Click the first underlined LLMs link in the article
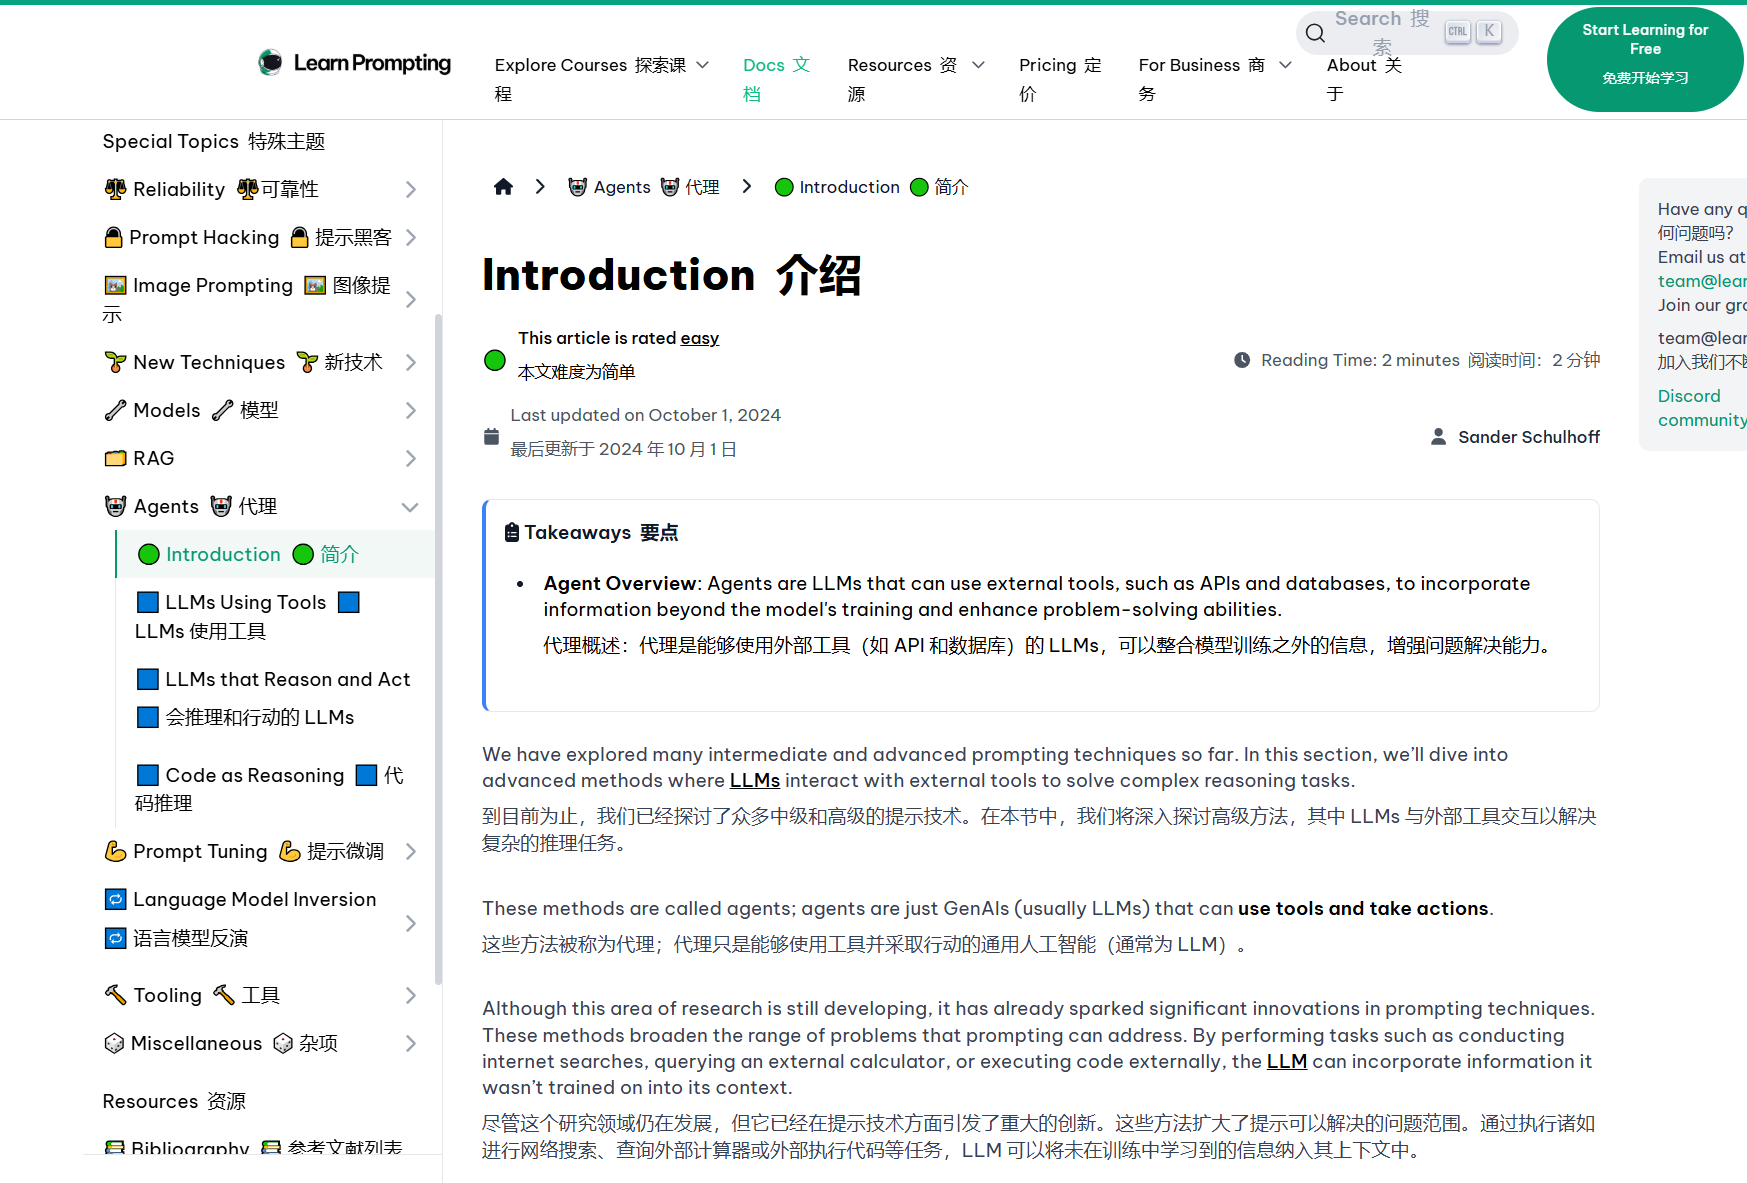Viewport: 1747px width, 1183px height. pos(755,780)
